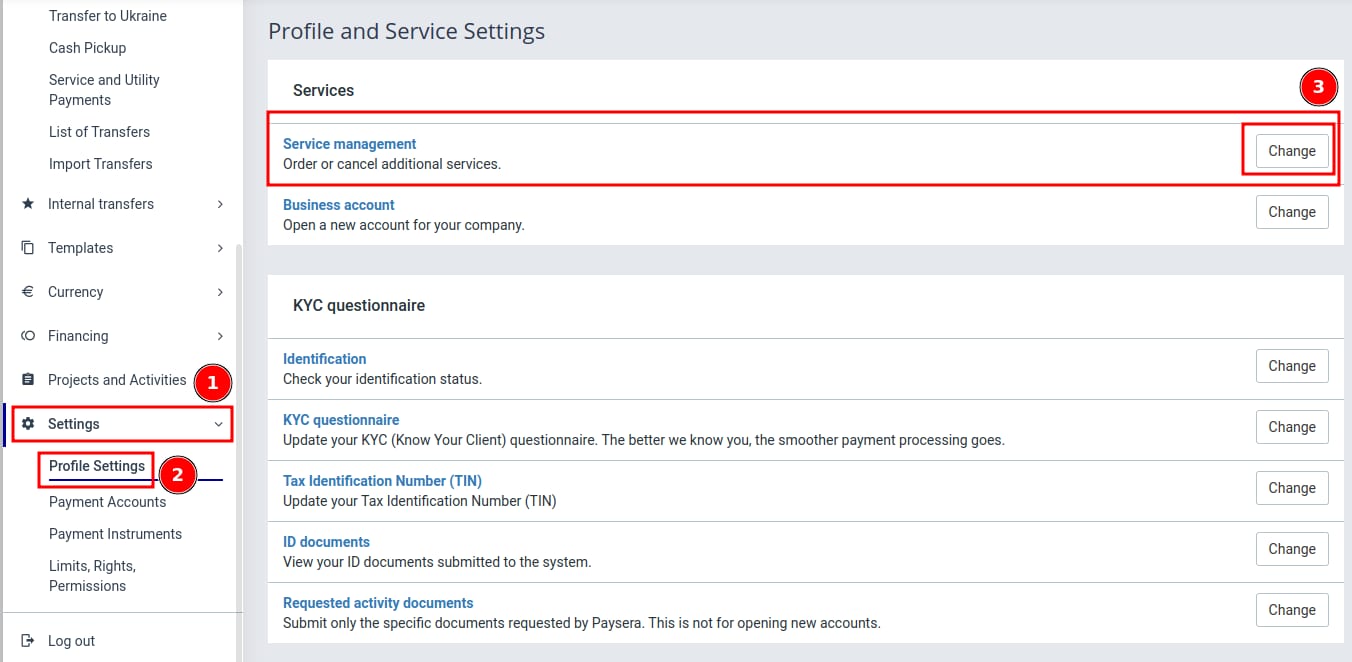1352x662 pixels.
Task: Click the Templates copy icon
Action: click(28, 248)
